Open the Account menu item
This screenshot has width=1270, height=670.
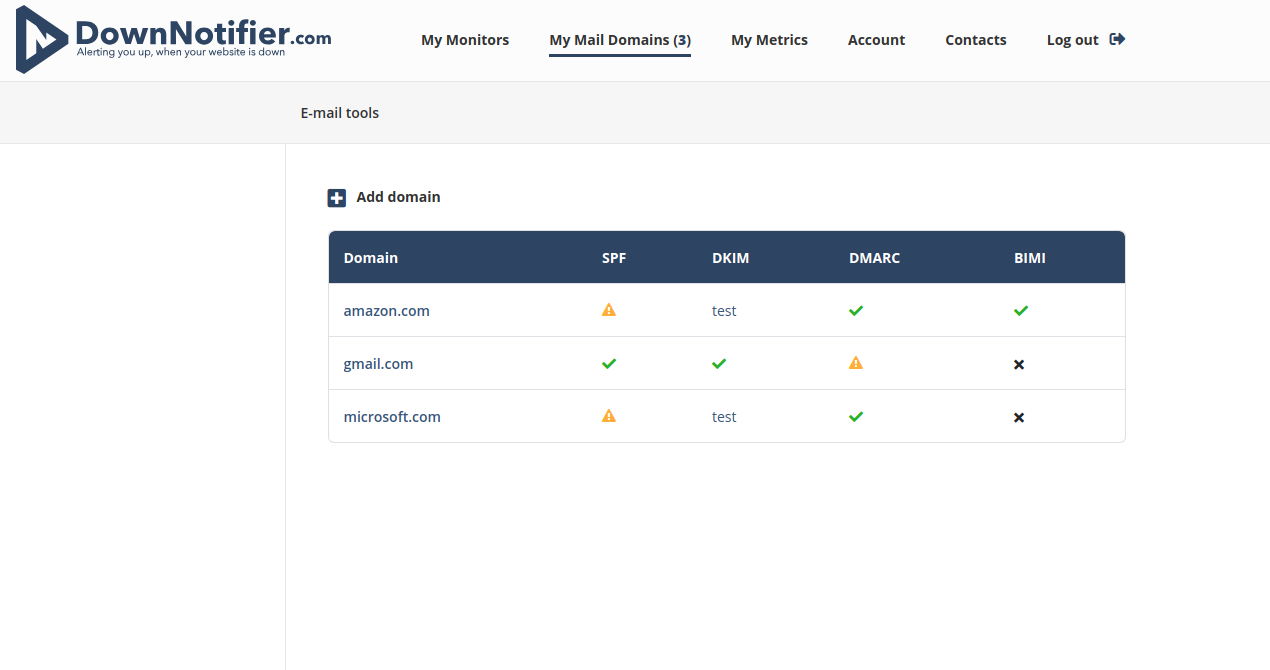[876, 40]
